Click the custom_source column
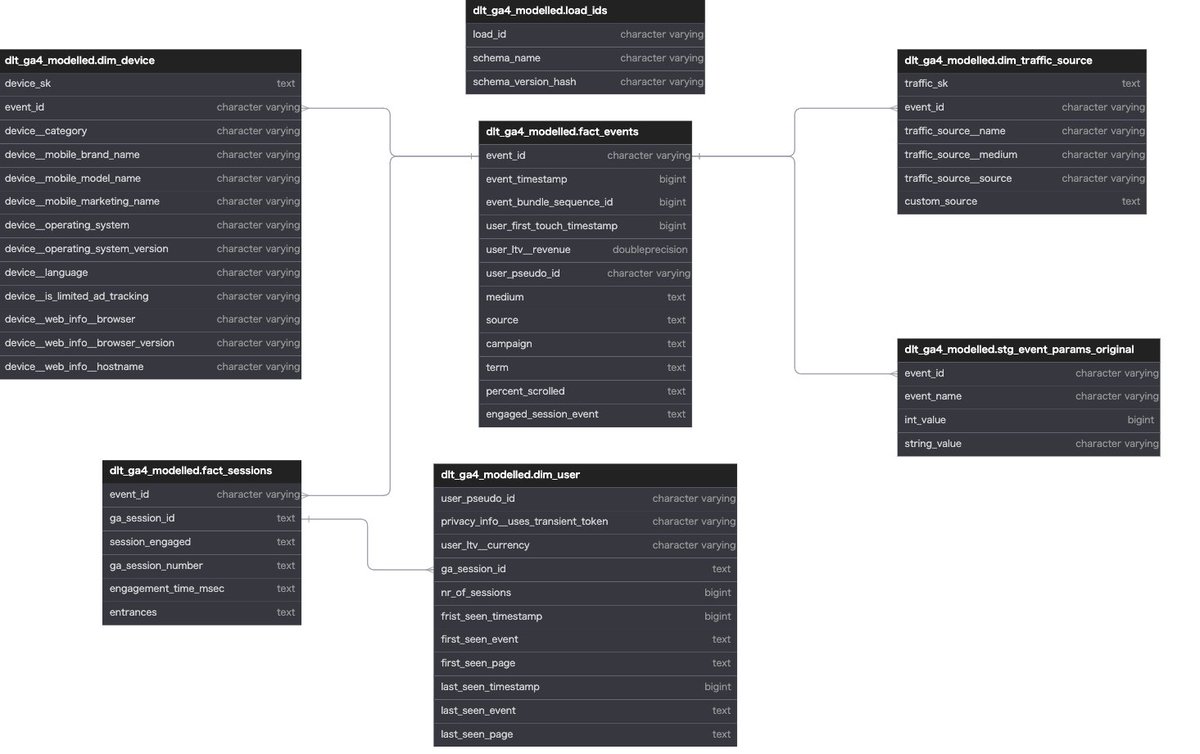 [x=1022, y=201]
